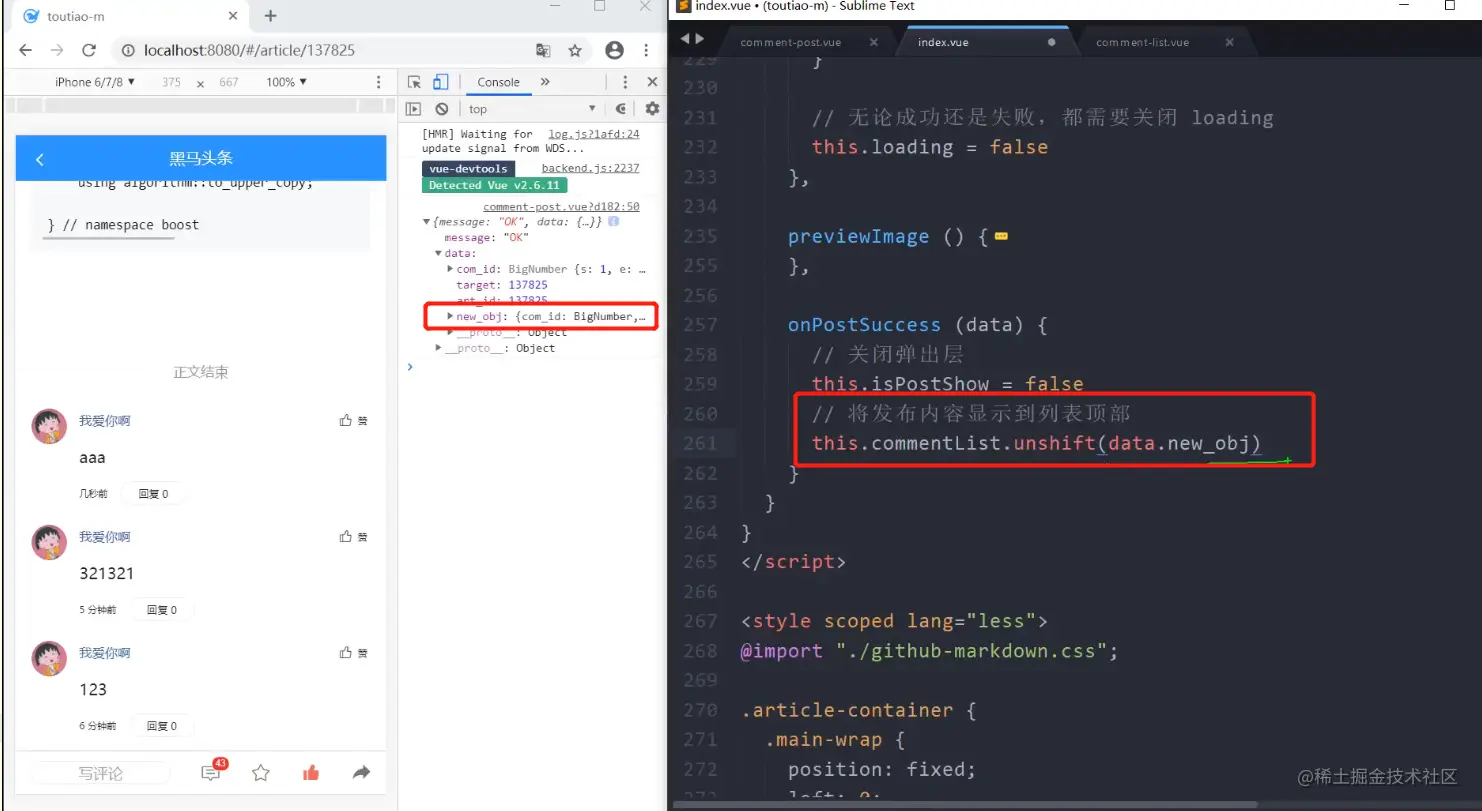
Task: Click the device height field 667
Action: click(x=229, y=82)
